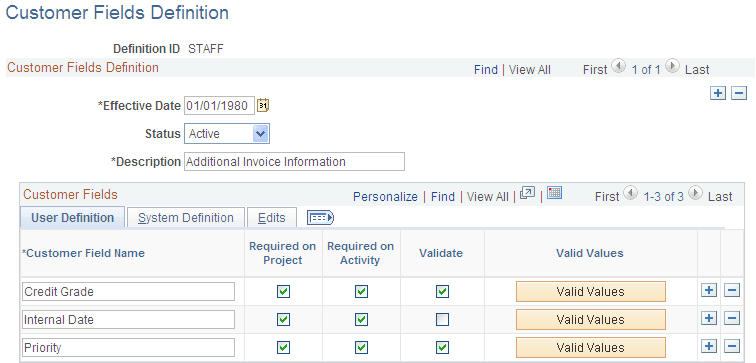
Task: Click Find link in Customer Fields grid
Action: [x=443, y=197]
